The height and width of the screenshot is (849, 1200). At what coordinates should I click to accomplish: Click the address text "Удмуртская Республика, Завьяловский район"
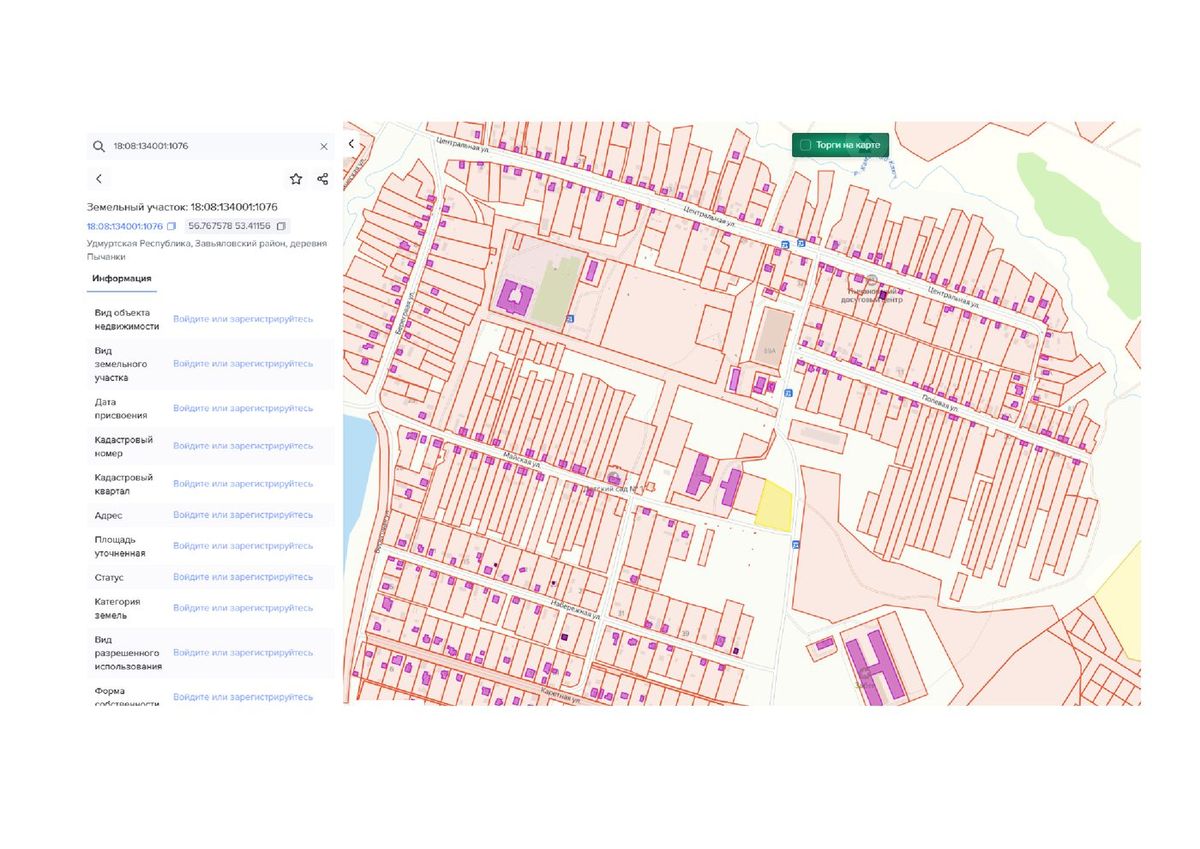[x=186, y=243]
